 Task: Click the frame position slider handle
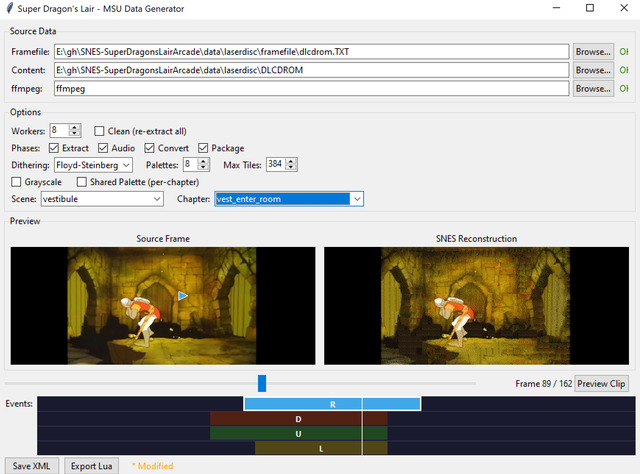click(262, 383)
